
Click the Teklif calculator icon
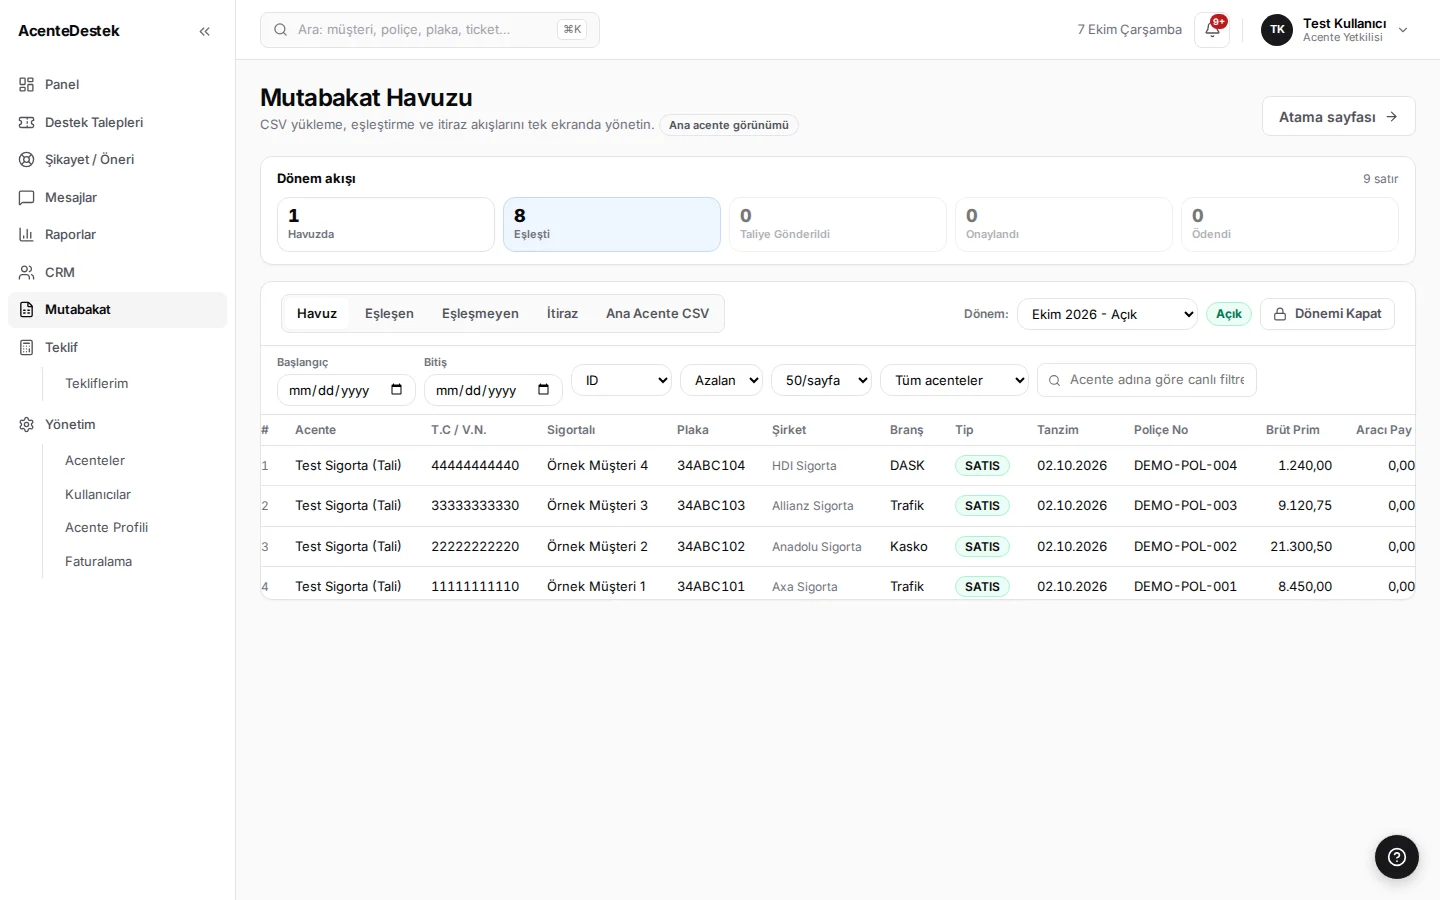click(27, 347)
